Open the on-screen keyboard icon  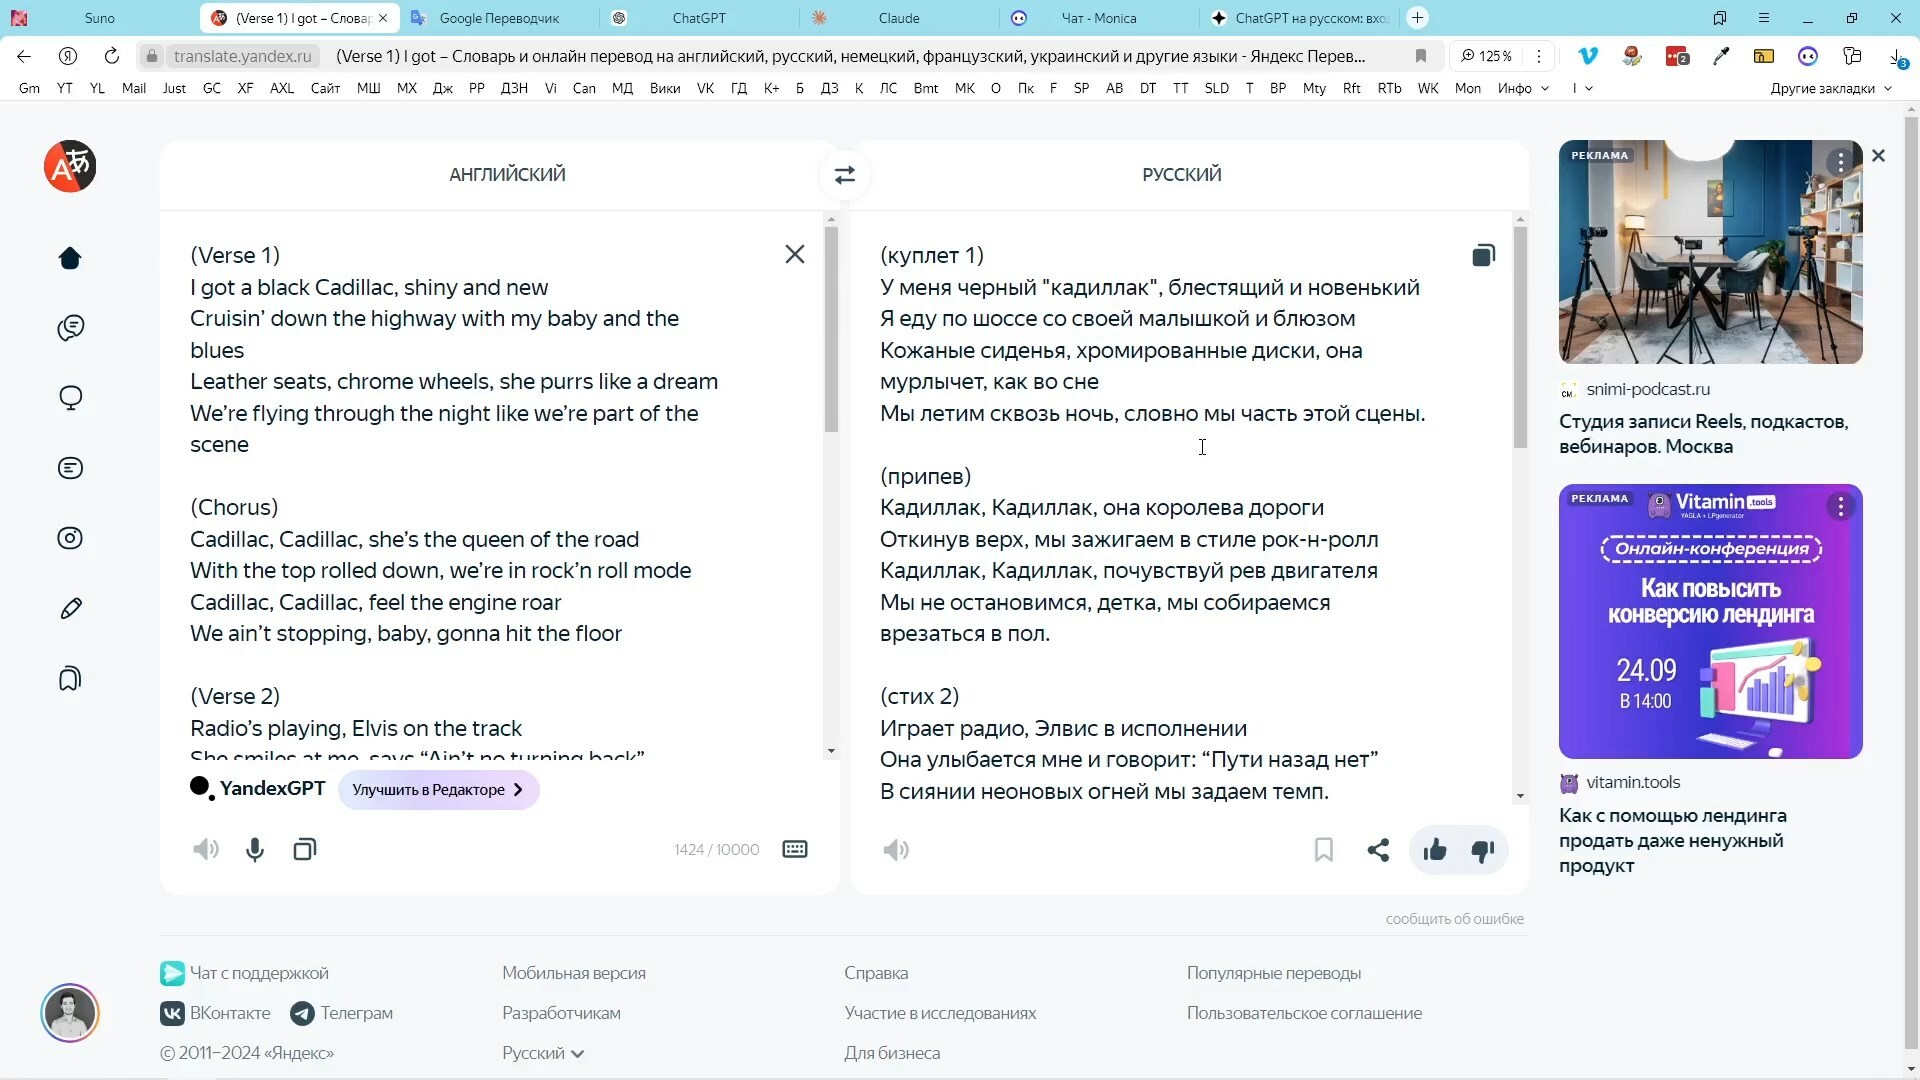(795, 849)
